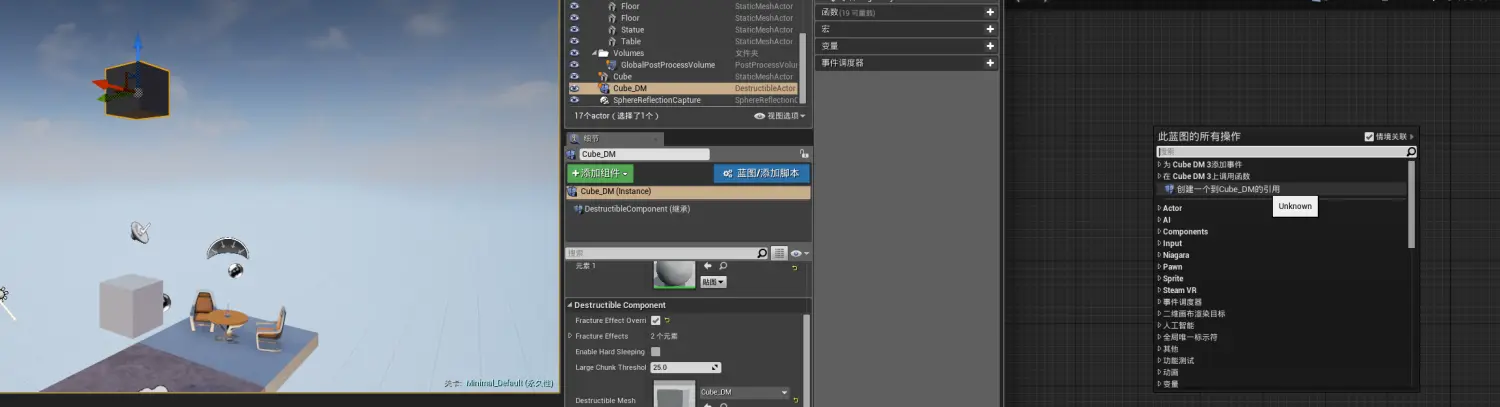Image resolution: width=1500 pixels, height=407 pixels.
Task: Click the action menu scrollbar
Action: click(x=1412, y=203)
